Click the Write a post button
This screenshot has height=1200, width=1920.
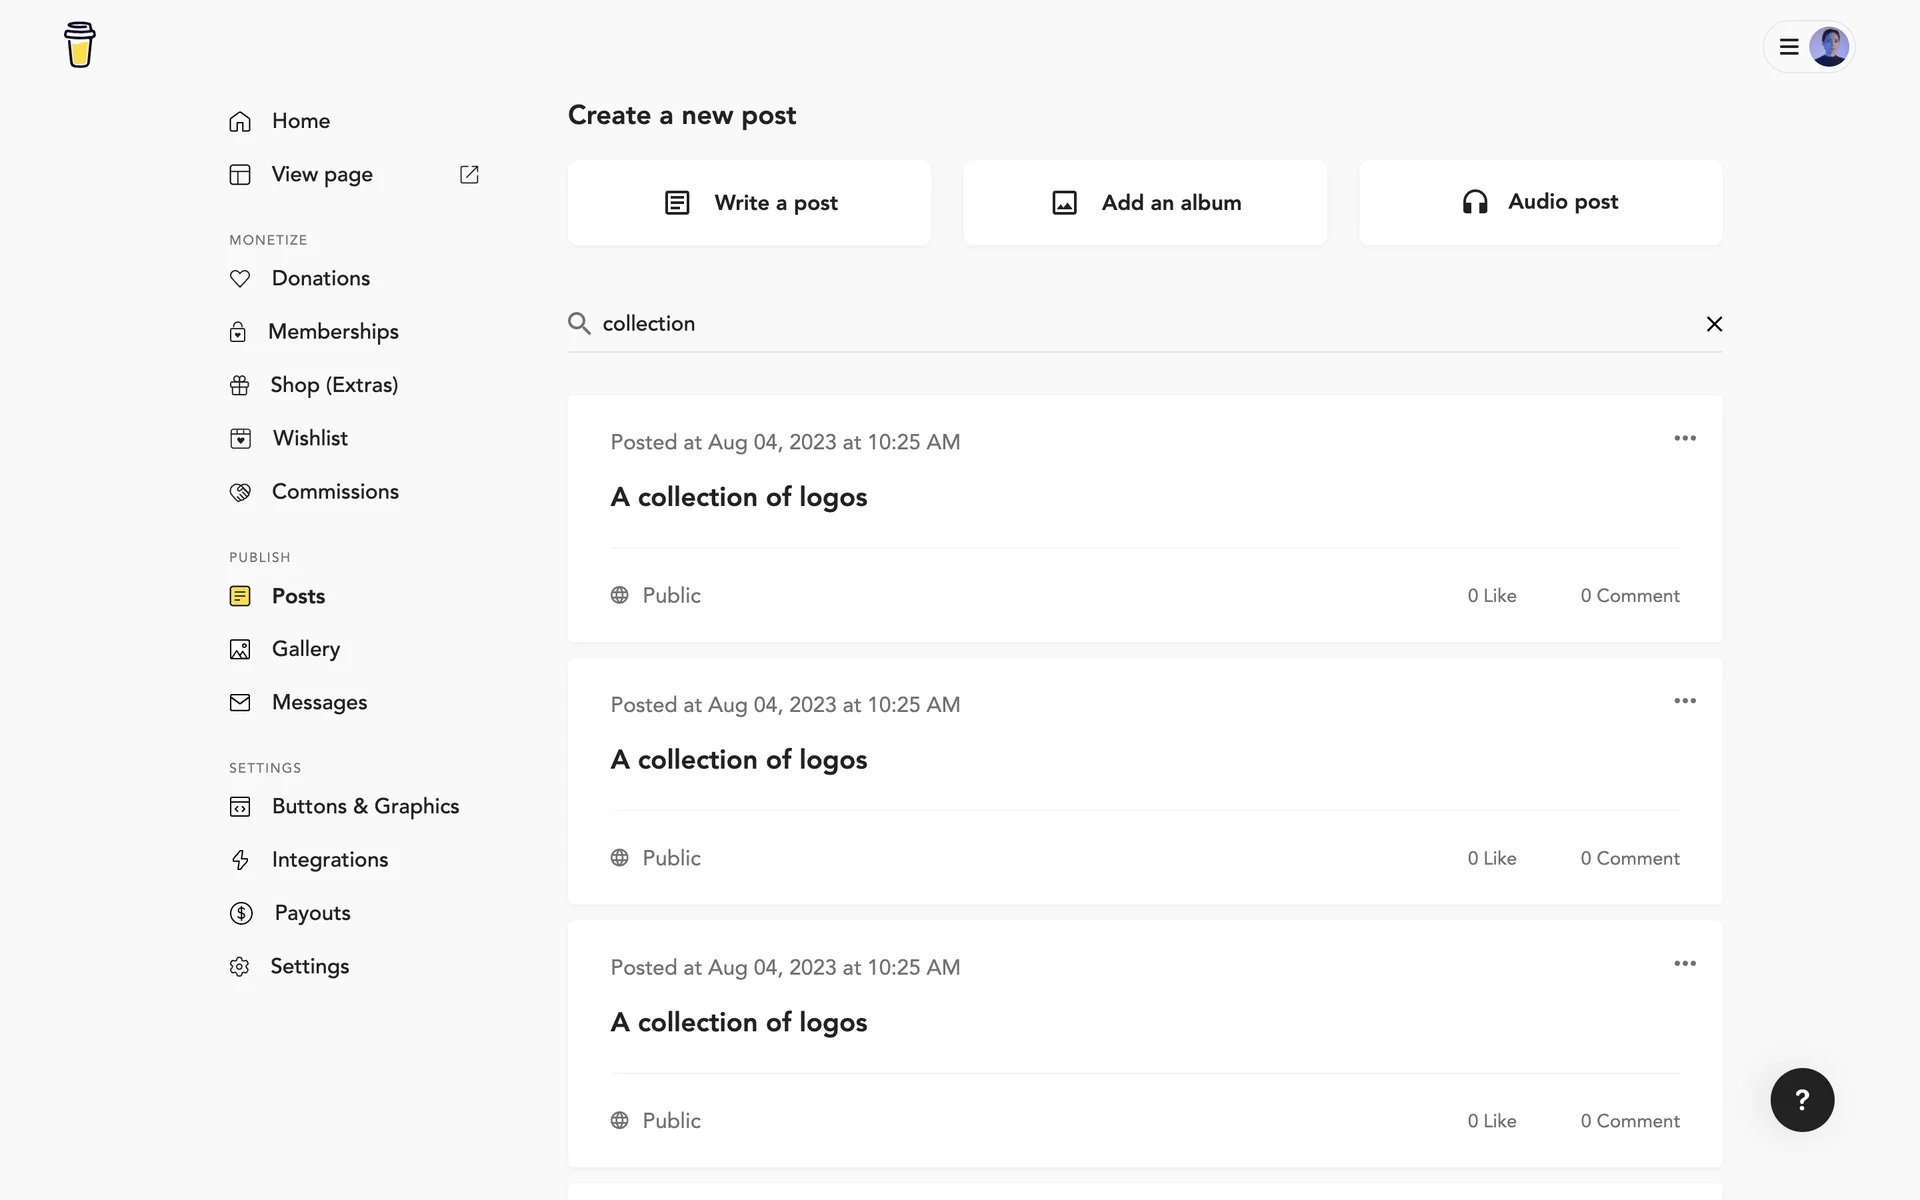click(x=750, y=202)
